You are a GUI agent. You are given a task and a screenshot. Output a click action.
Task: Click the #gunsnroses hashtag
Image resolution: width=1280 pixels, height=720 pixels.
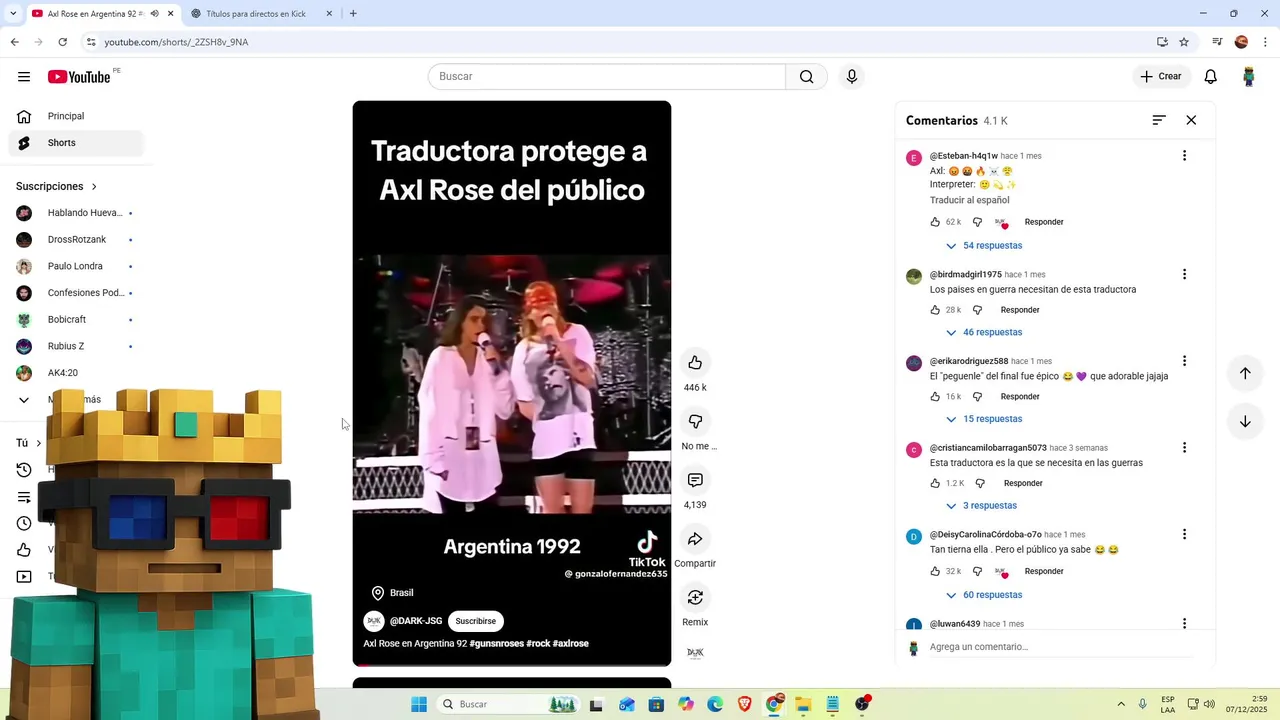click(496, 643)
